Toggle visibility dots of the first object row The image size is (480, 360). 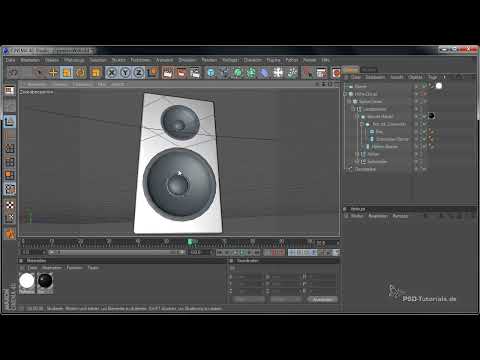tap(416, 86)
